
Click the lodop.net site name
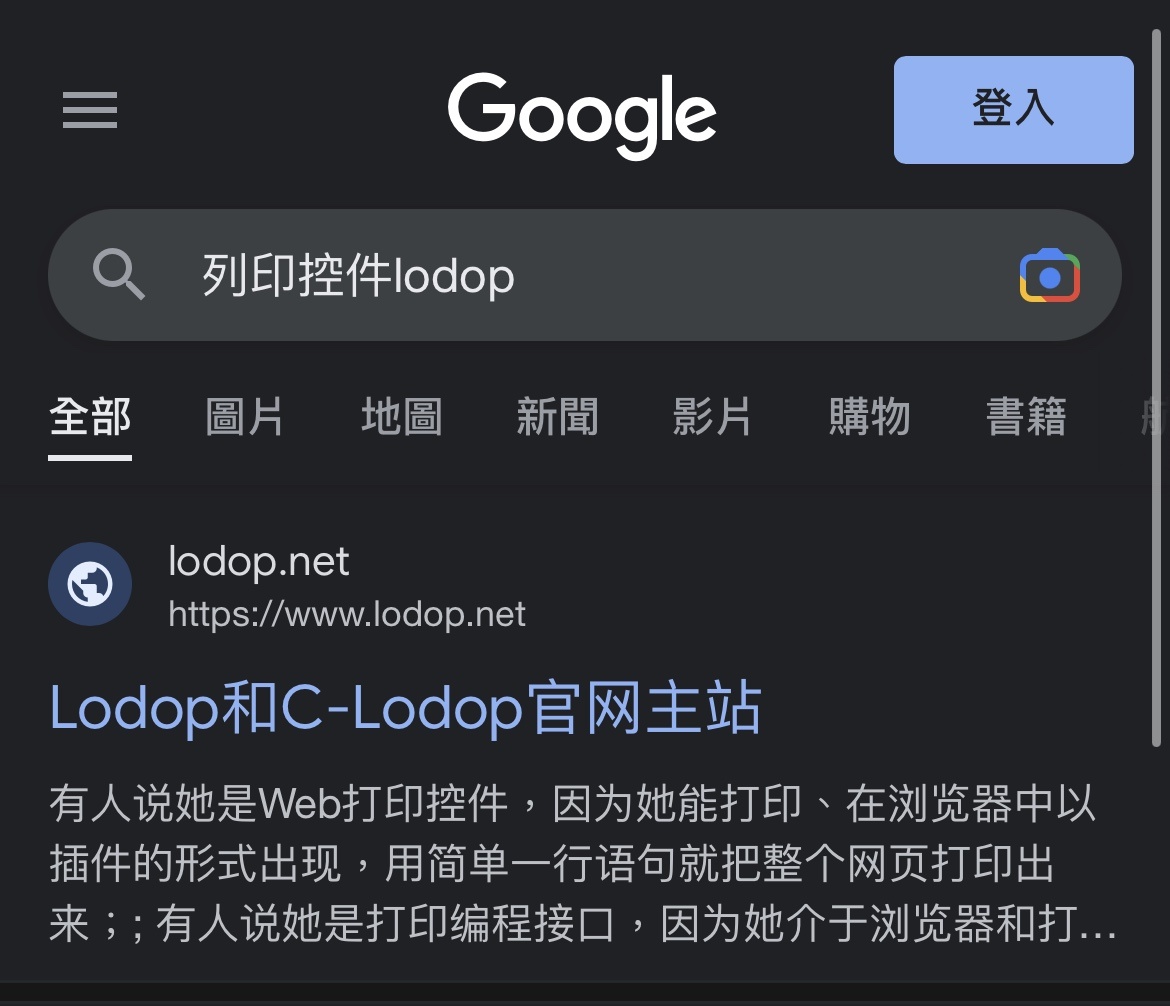click(258, 561)
